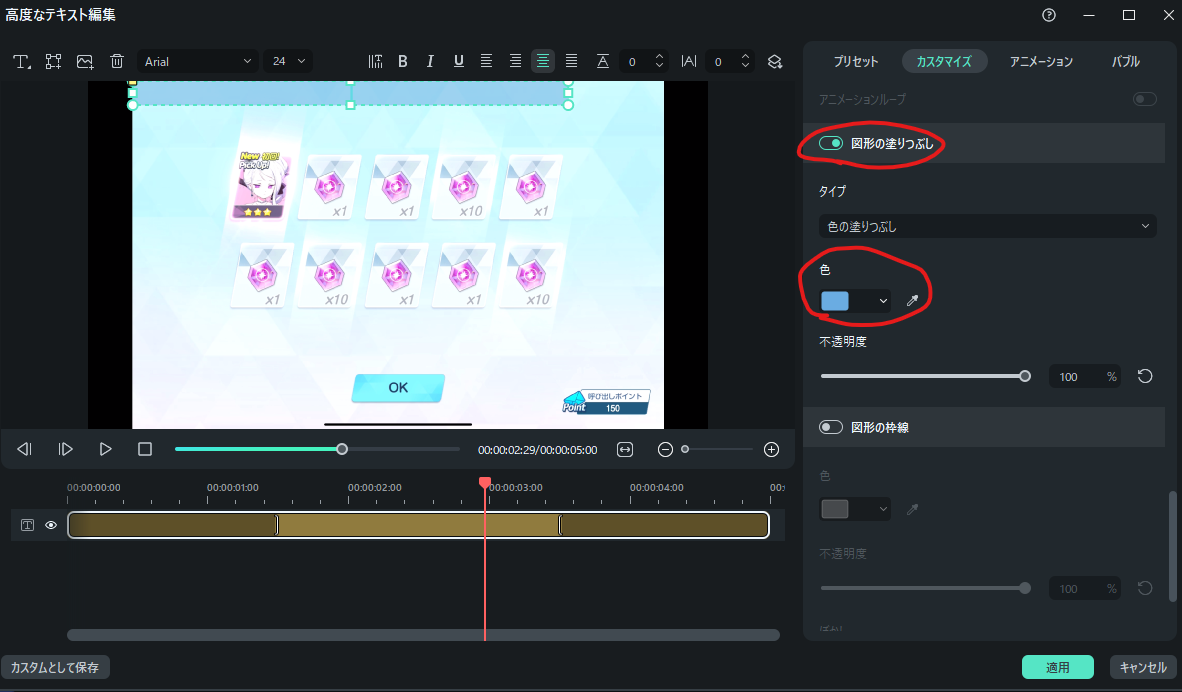The image size is (1182, 692).
Task: Open the 色の塗りつぶし type dropdown
Action: [x=987, y=225]
